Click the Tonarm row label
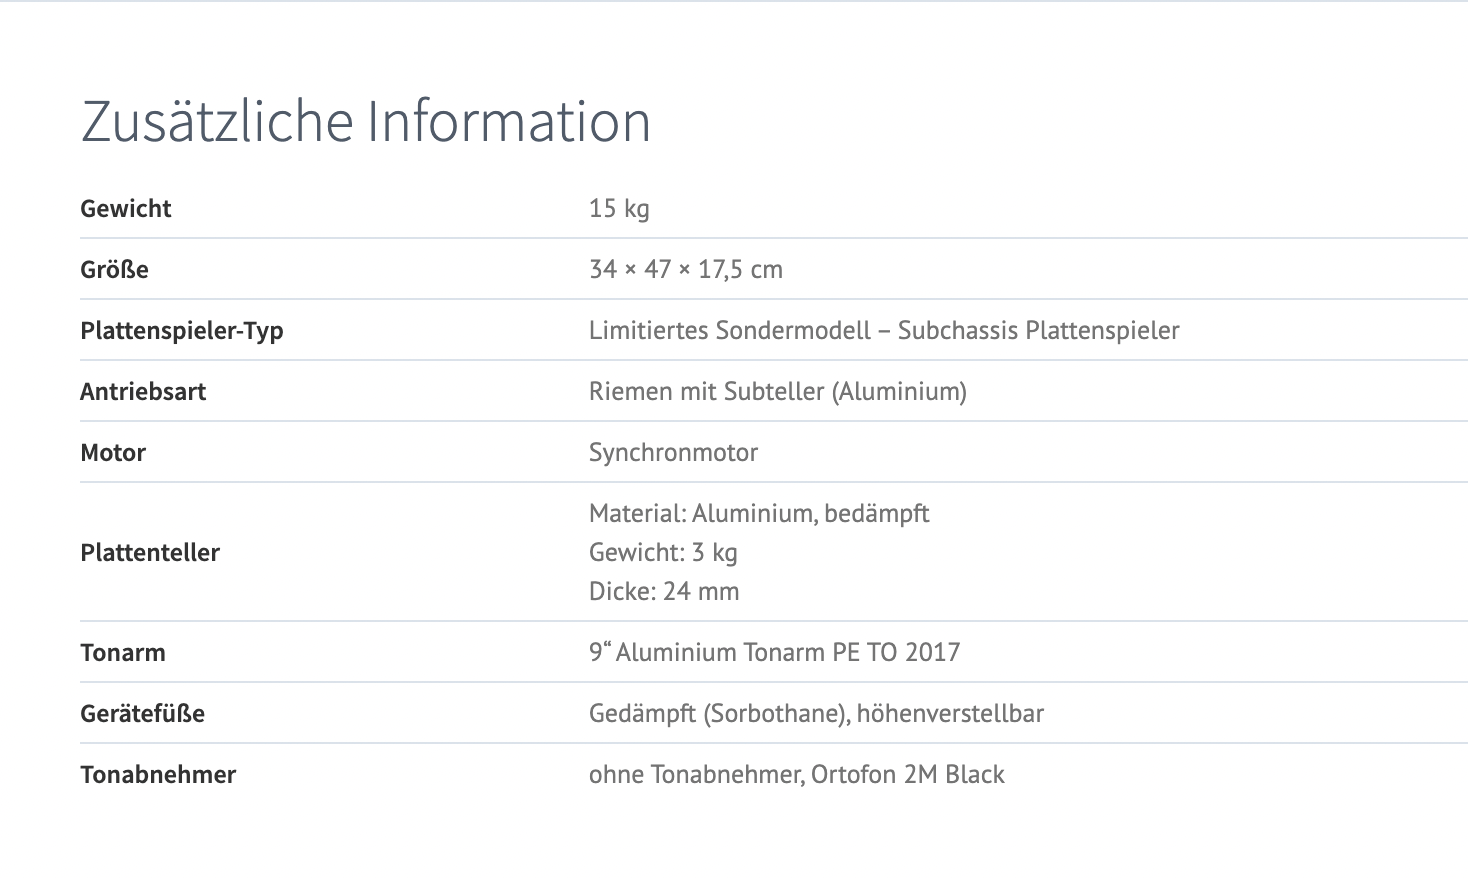 pos(123,652)
